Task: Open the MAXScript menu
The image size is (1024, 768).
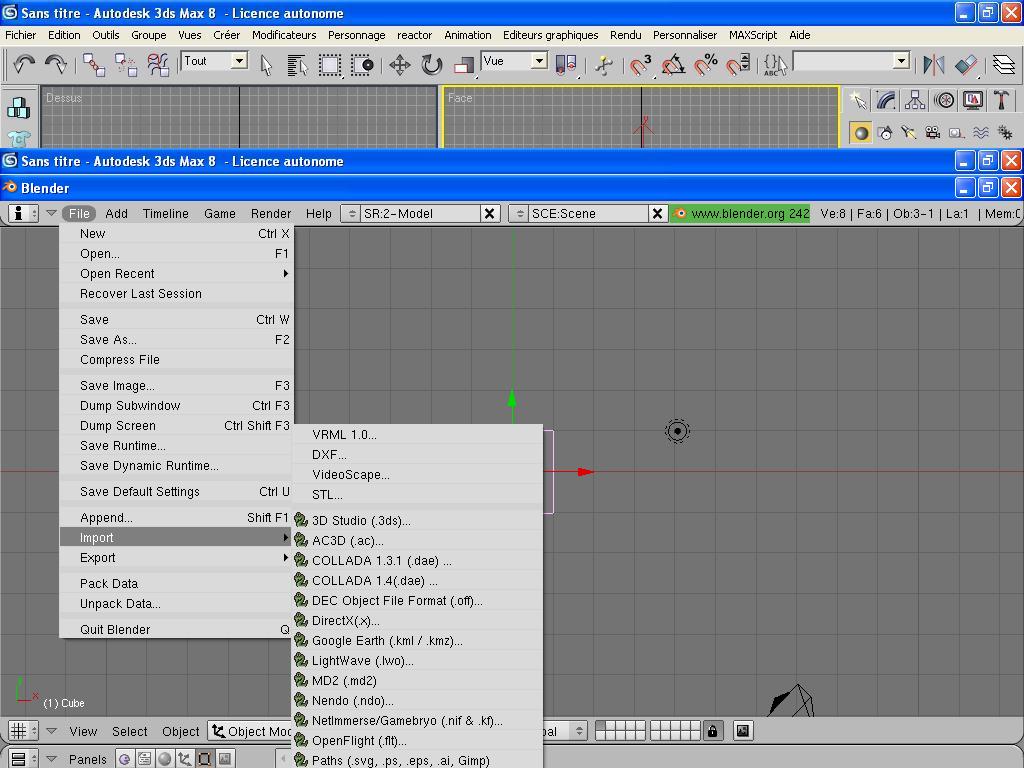Action: (x=753, y=35)
